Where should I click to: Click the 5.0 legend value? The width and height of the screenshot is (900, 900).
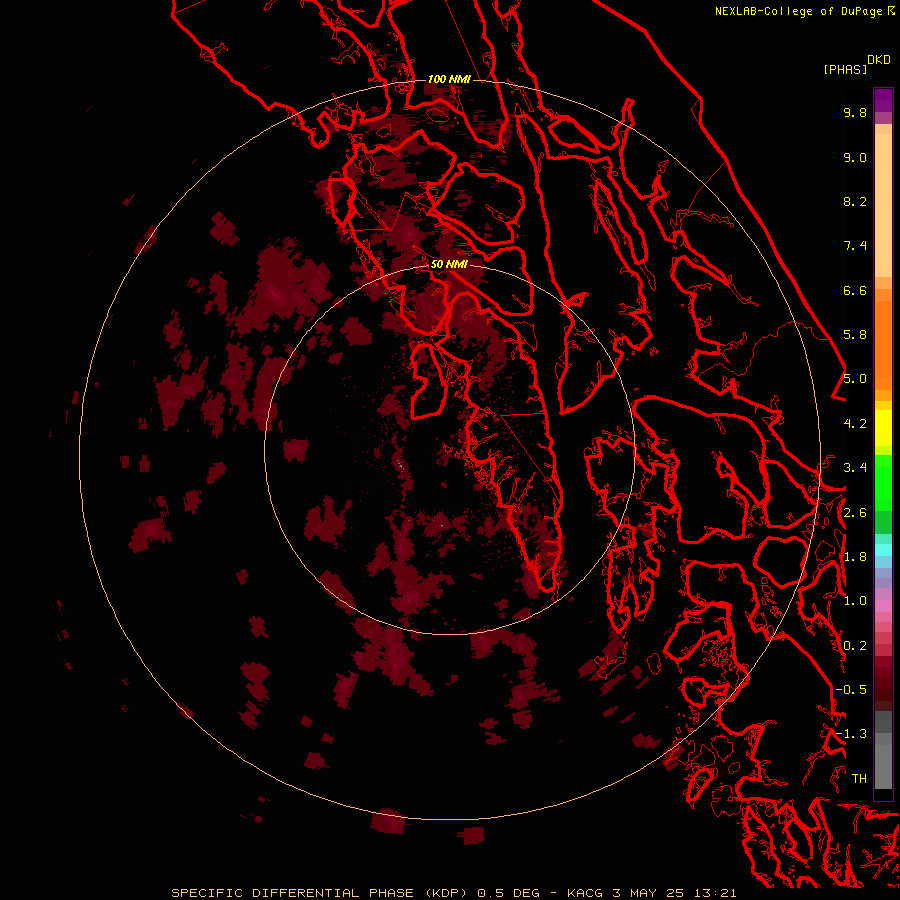click(855, 379)
